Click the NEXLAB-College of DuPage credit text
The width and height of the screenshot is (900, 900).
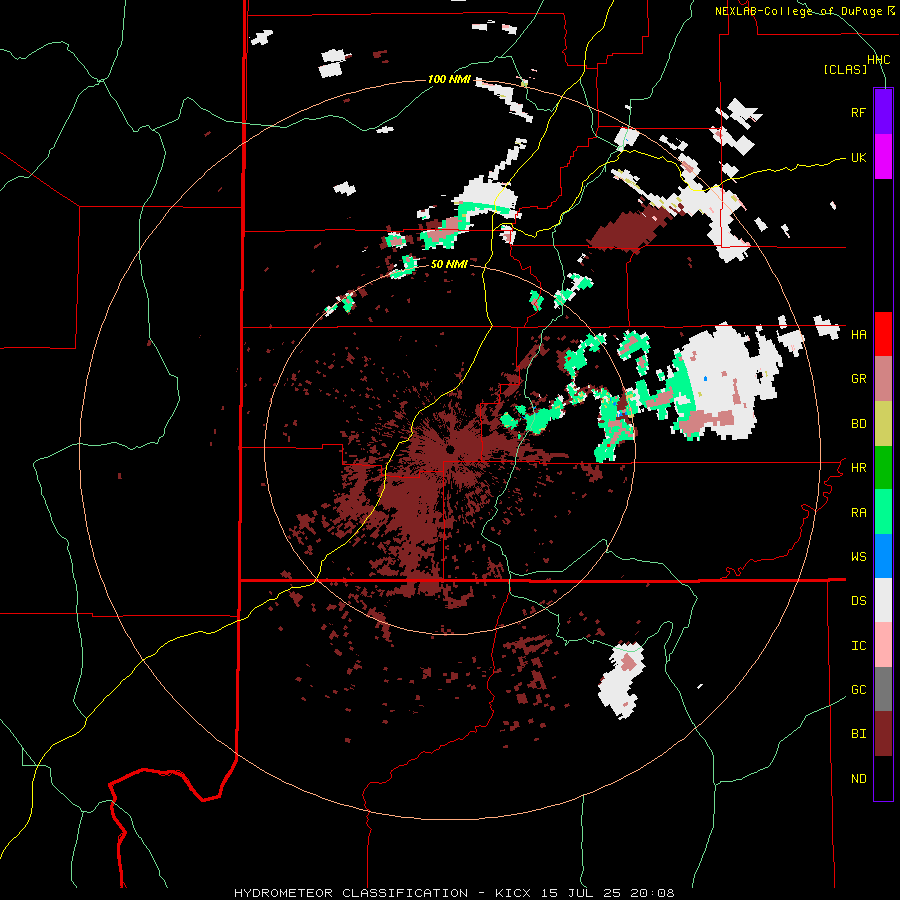[x=798, y=11]
